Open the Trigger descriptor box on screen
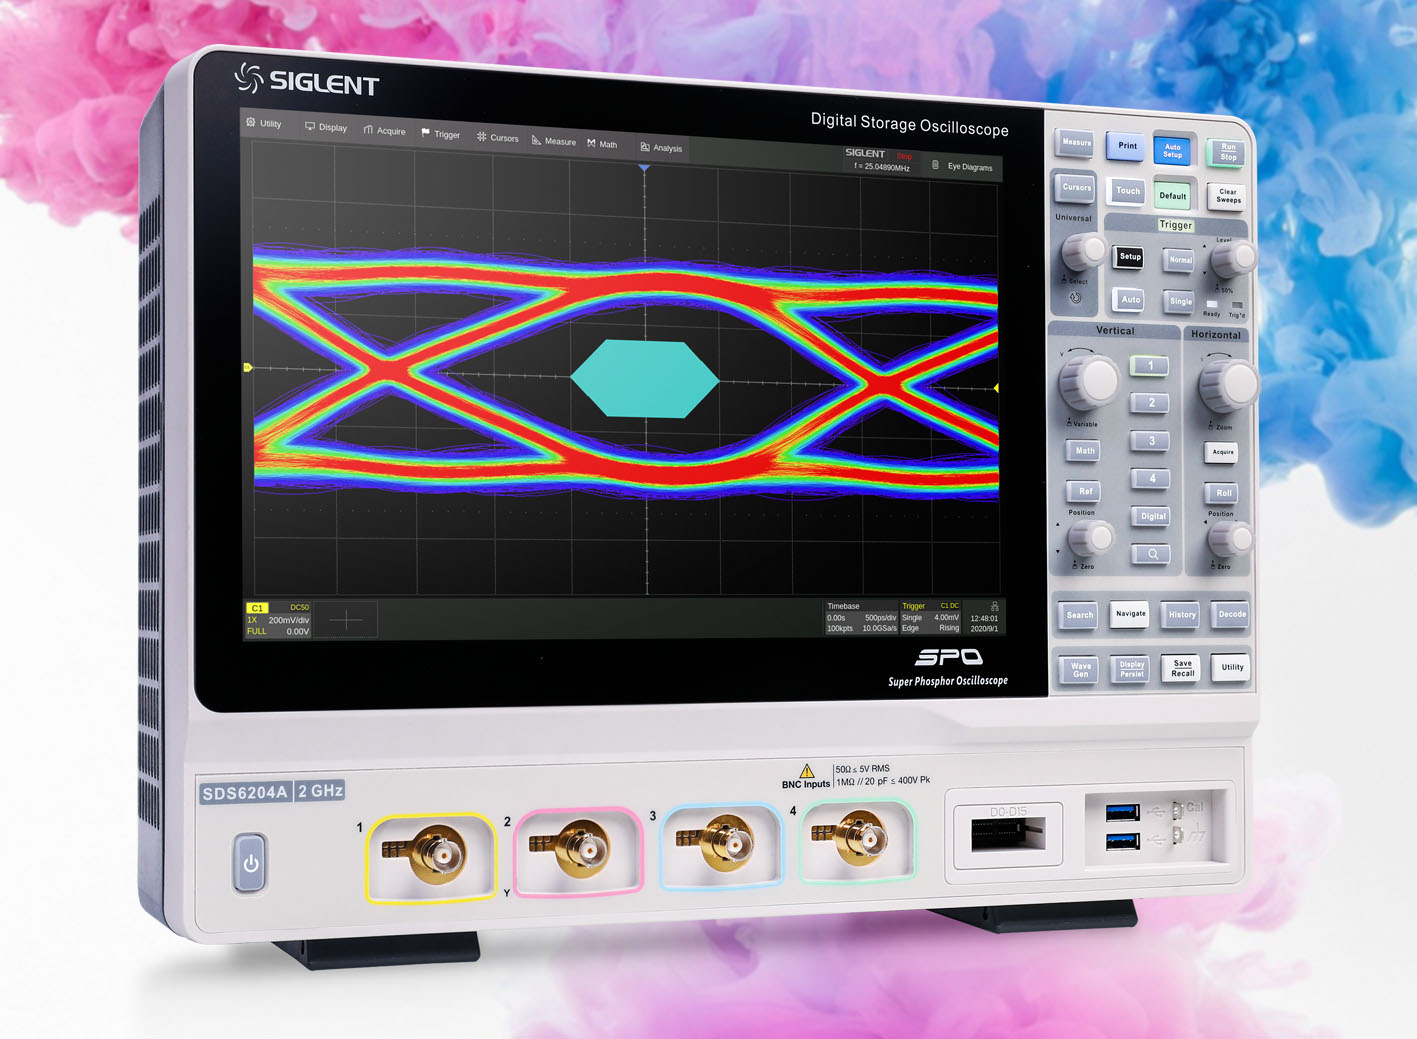 coord(930,618)
